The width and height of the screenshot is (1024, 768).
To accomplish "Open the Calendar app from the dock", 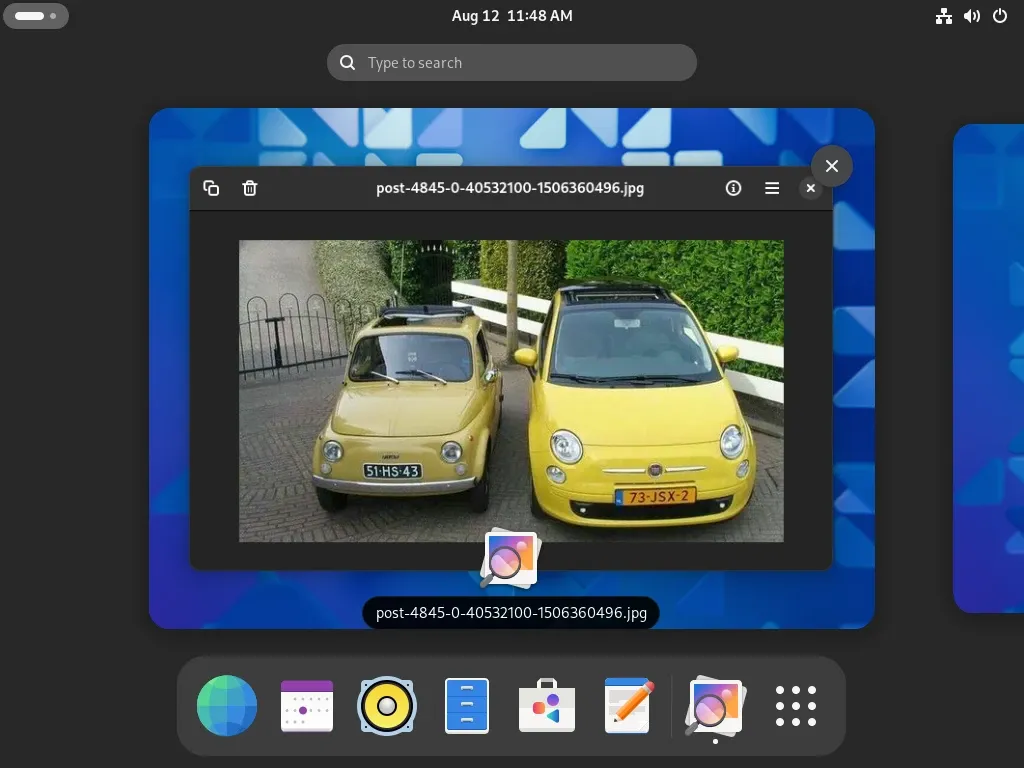I will 306,706.
